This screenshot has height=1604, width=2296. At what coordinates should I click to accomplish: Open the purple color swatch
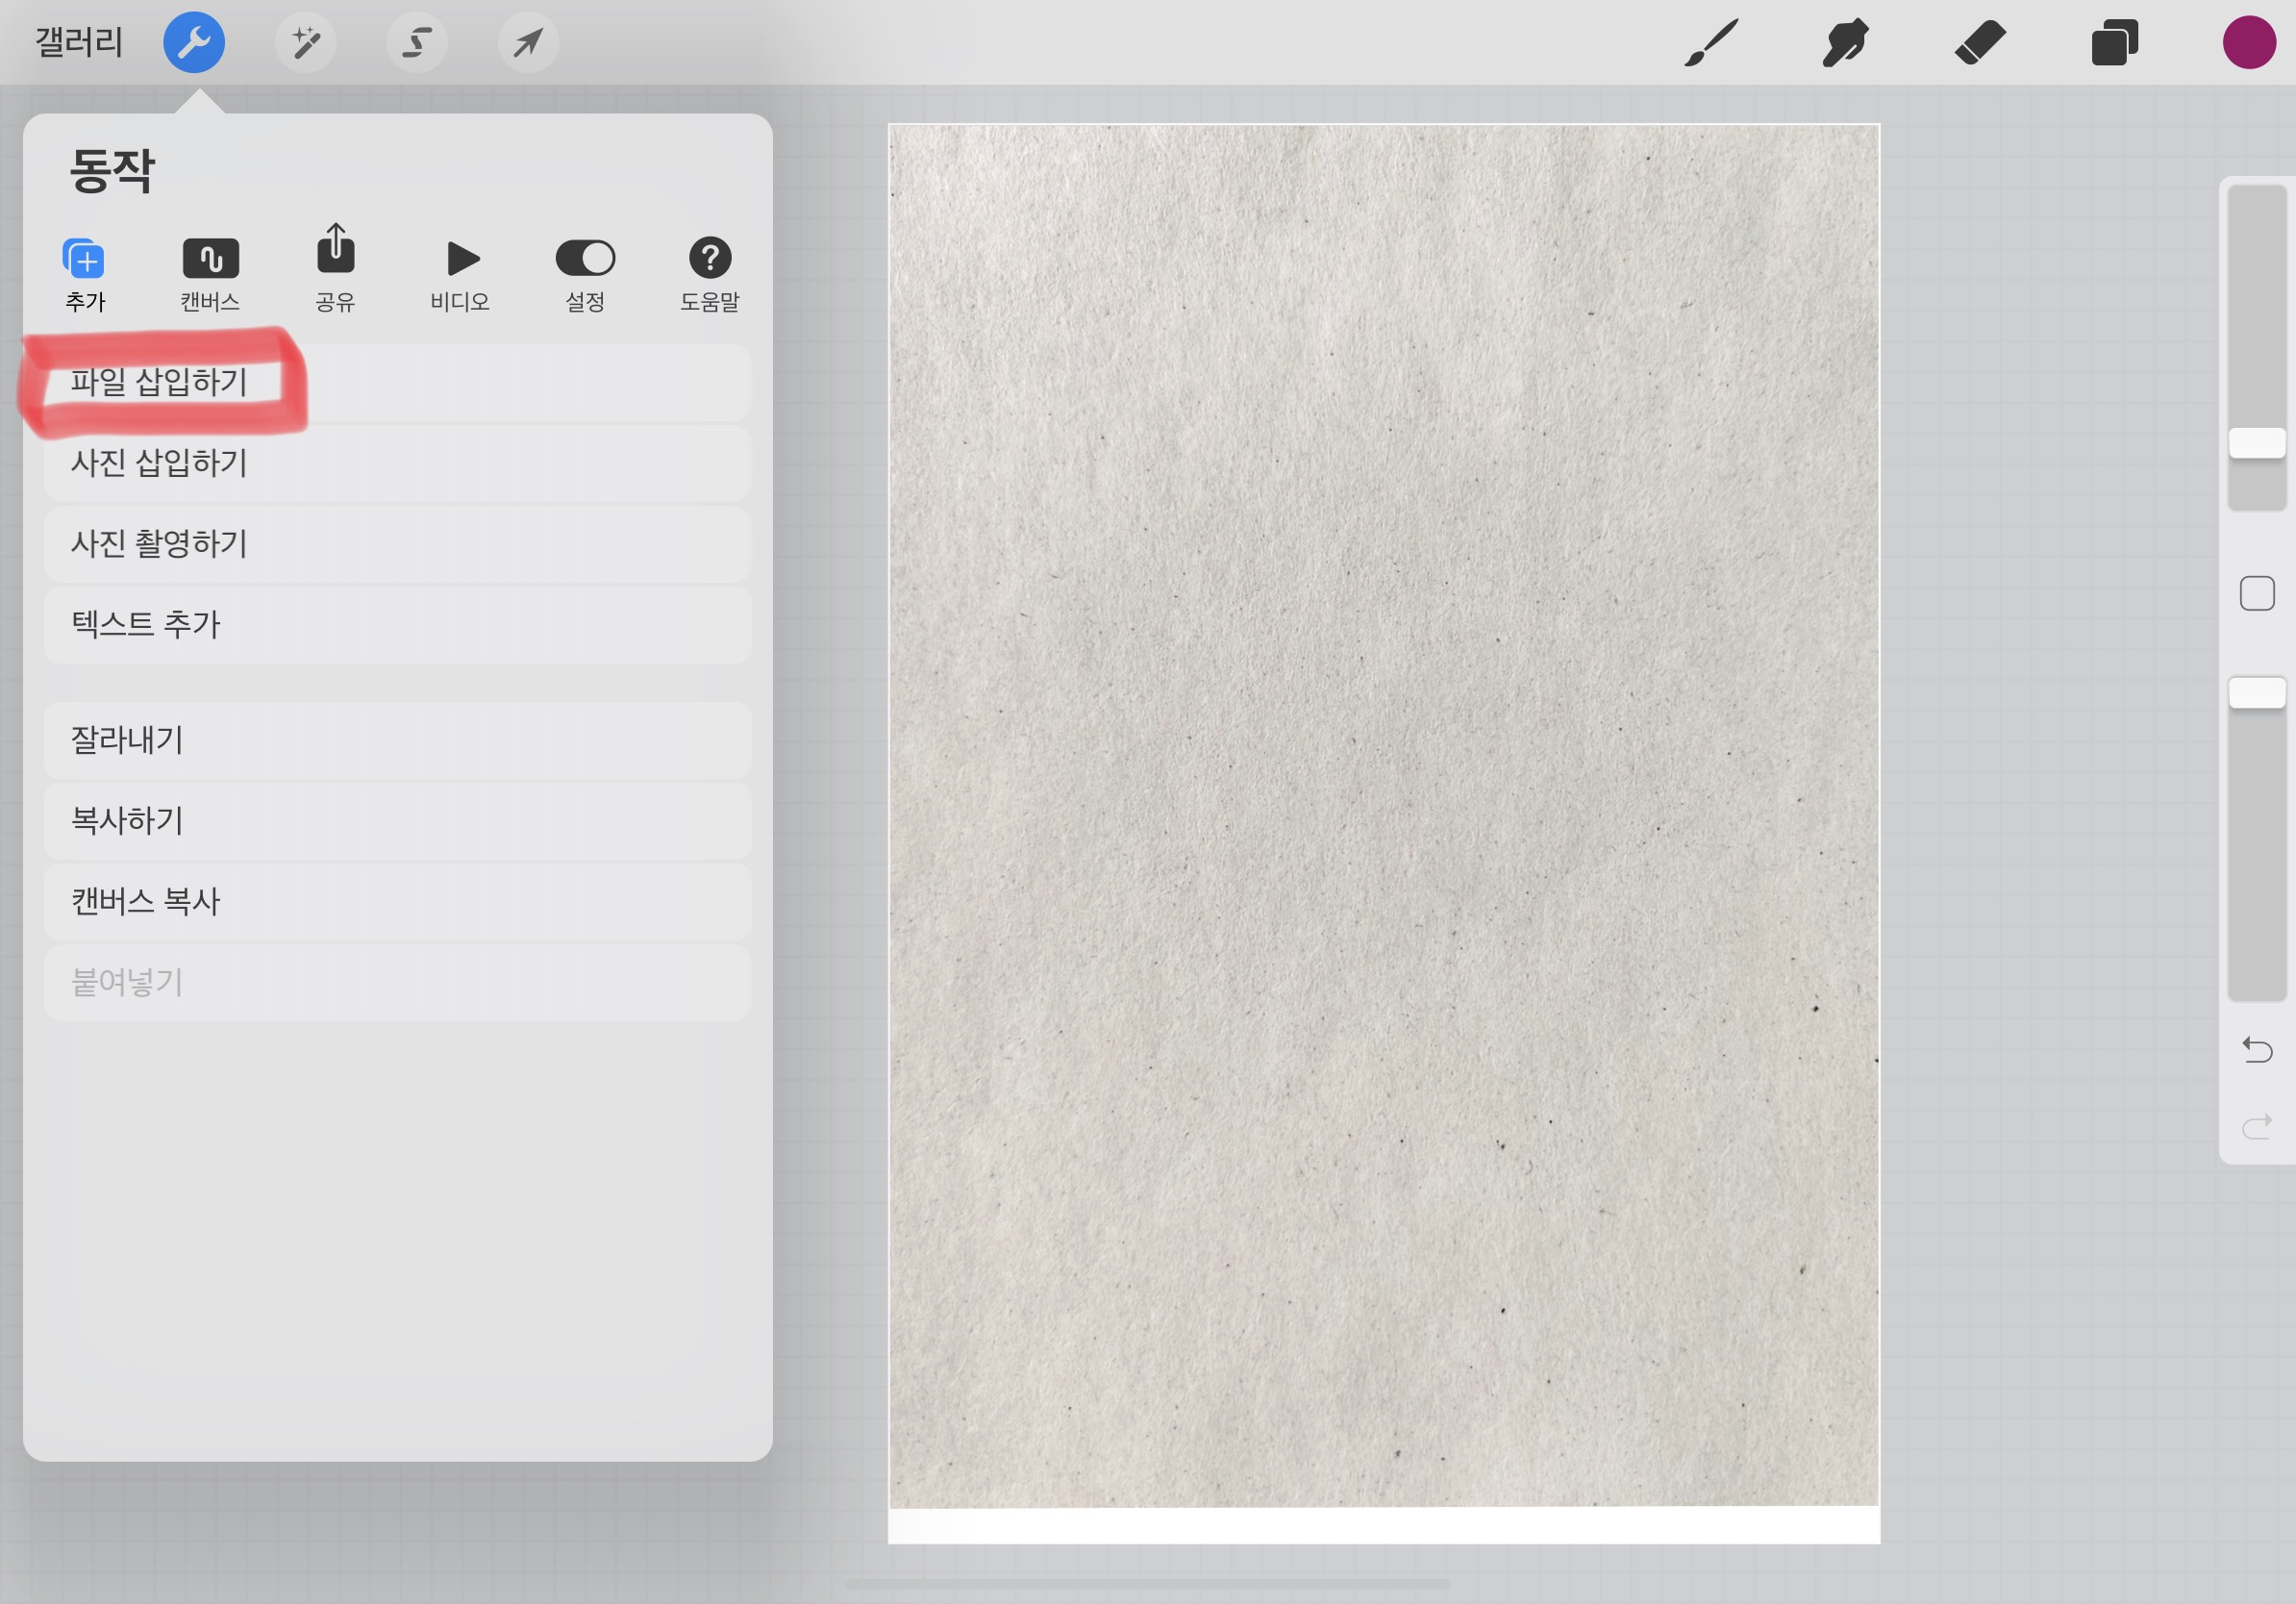(2249, 43)
